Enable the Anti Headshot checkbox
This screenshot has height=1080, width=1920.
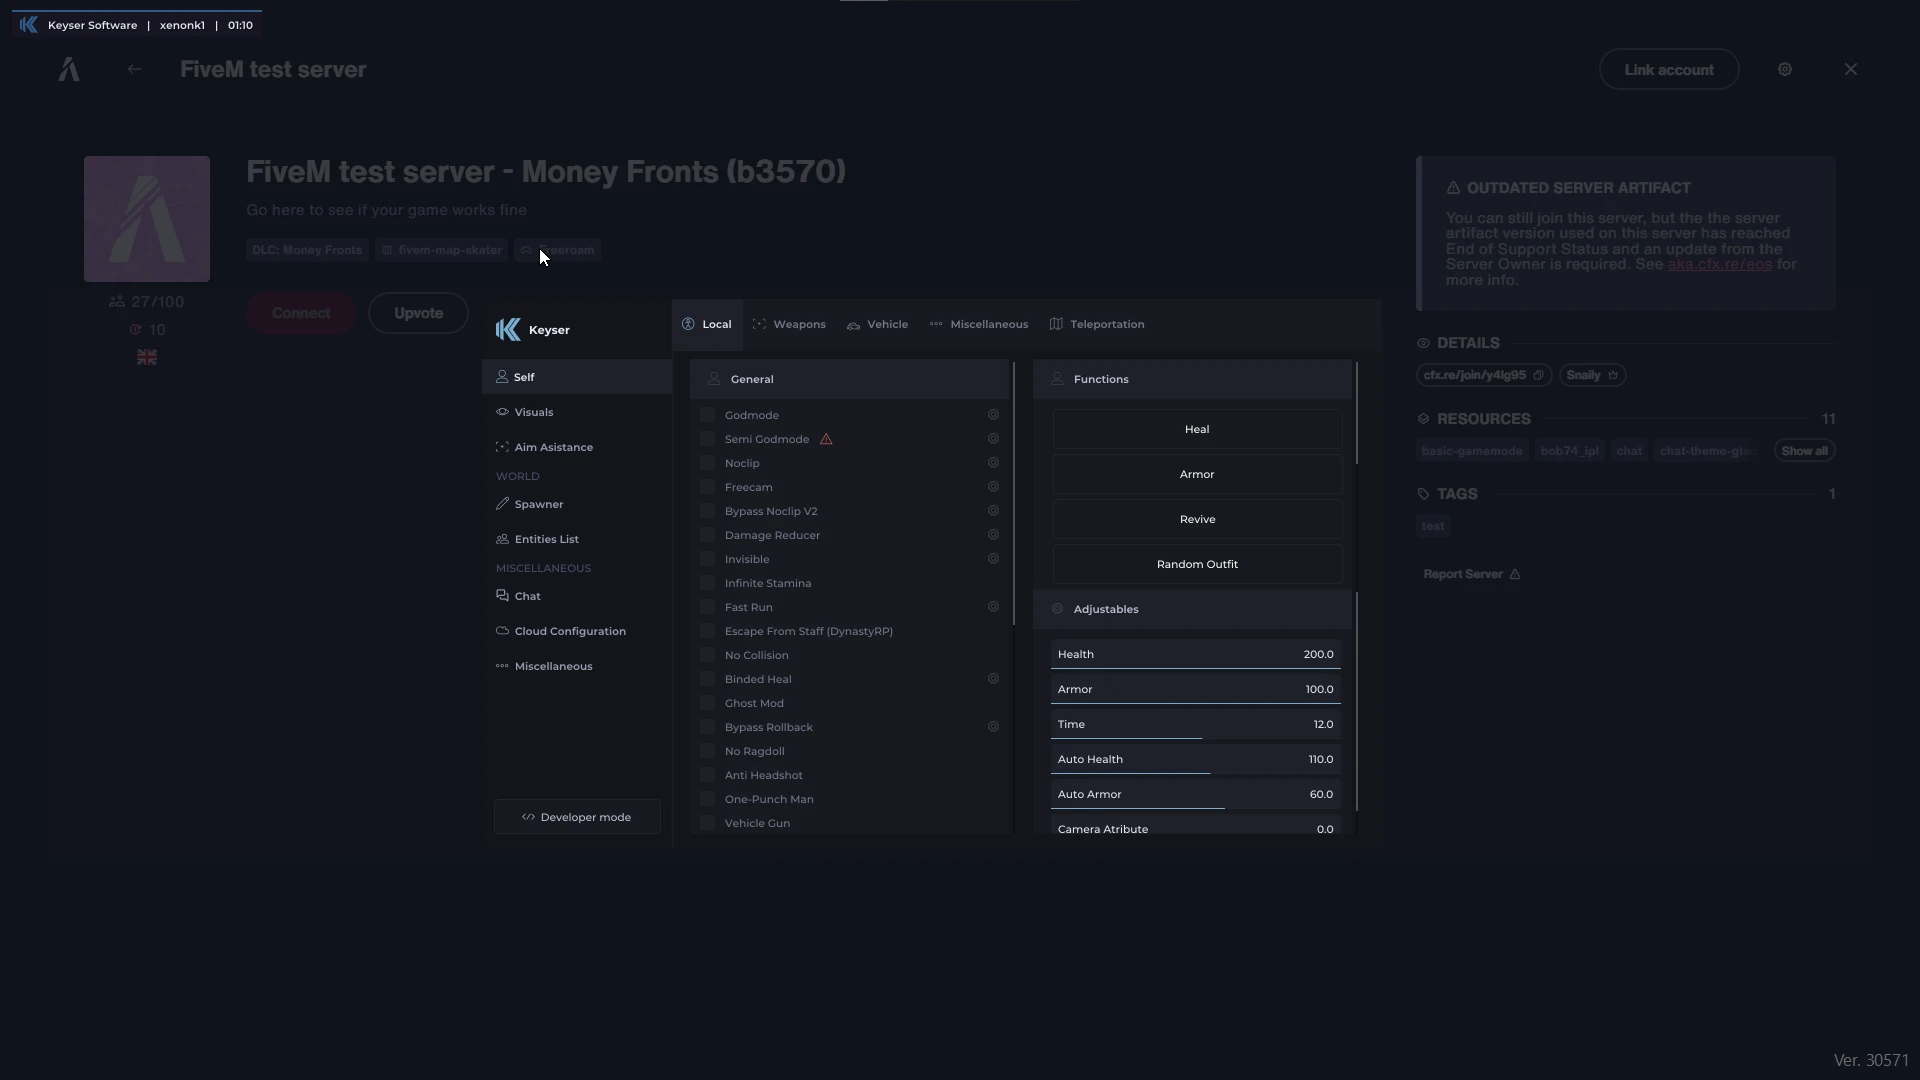(708, 775)
